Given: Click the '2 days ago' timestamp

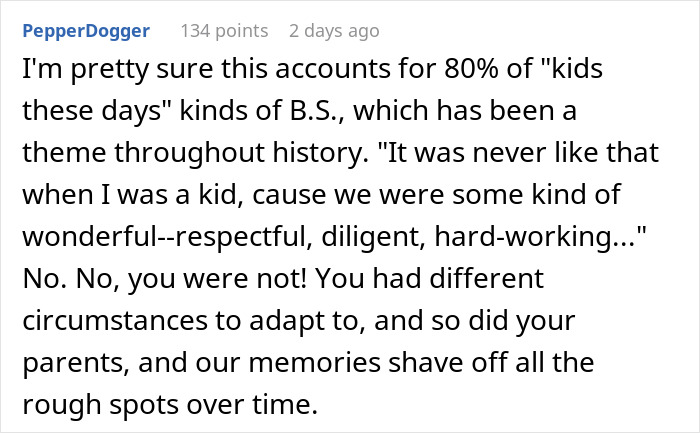Looking at the screenshot, I should coord(334,30).
